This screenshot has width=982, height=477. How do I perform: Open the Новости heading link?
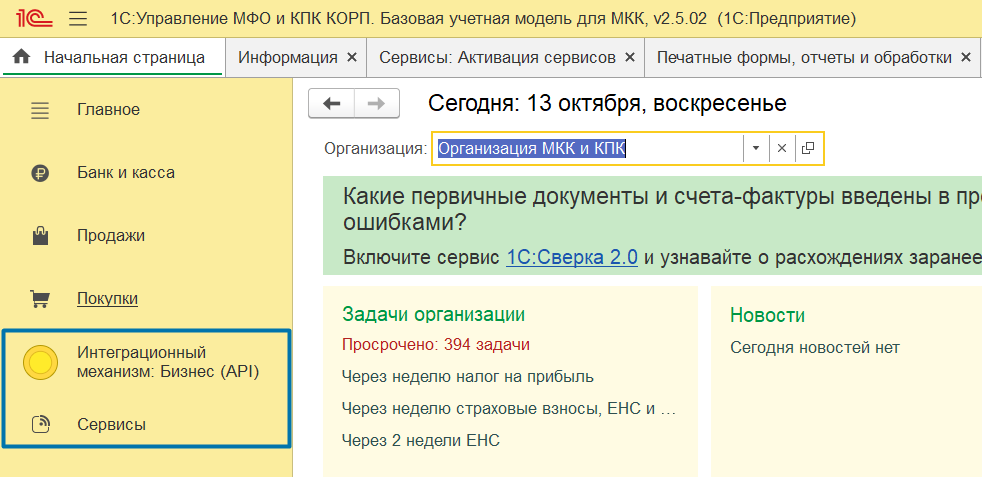click(x=767, y=314)
